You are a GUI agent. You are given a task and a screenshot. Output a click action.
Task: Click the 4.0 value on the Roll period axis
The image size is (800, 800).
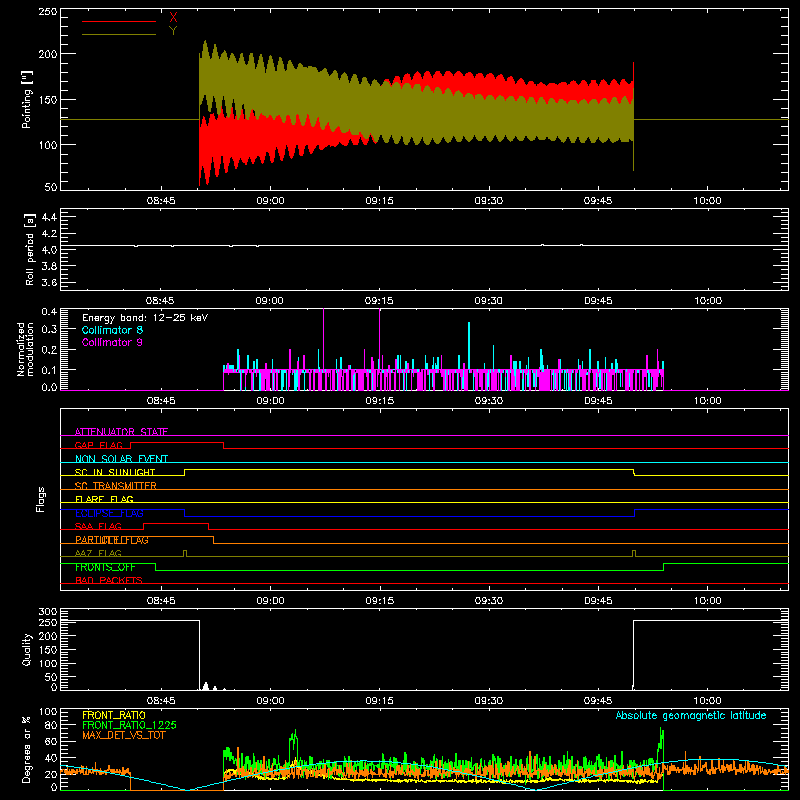coord(49,250)
